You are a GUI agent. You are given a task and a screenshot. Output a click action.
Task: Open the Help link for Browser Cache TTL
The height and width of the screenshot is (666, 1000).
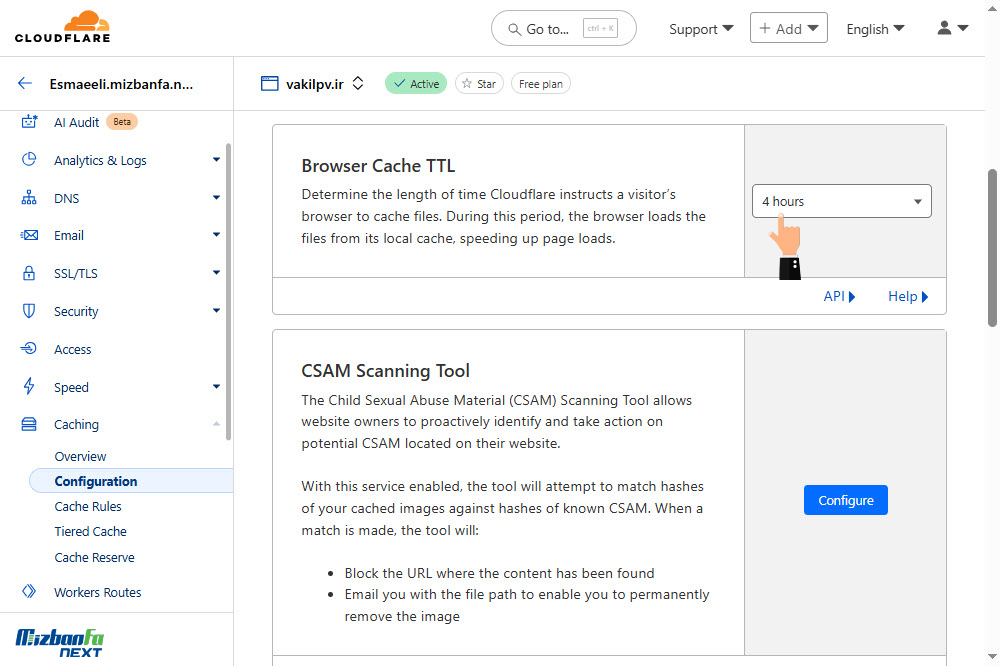coord(908,296)
